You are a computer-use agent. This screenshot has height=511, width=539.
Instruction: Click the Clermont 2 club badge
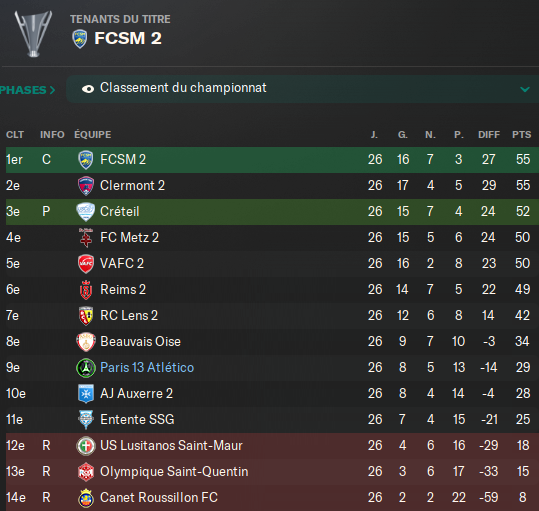click(x=86, y=186)
